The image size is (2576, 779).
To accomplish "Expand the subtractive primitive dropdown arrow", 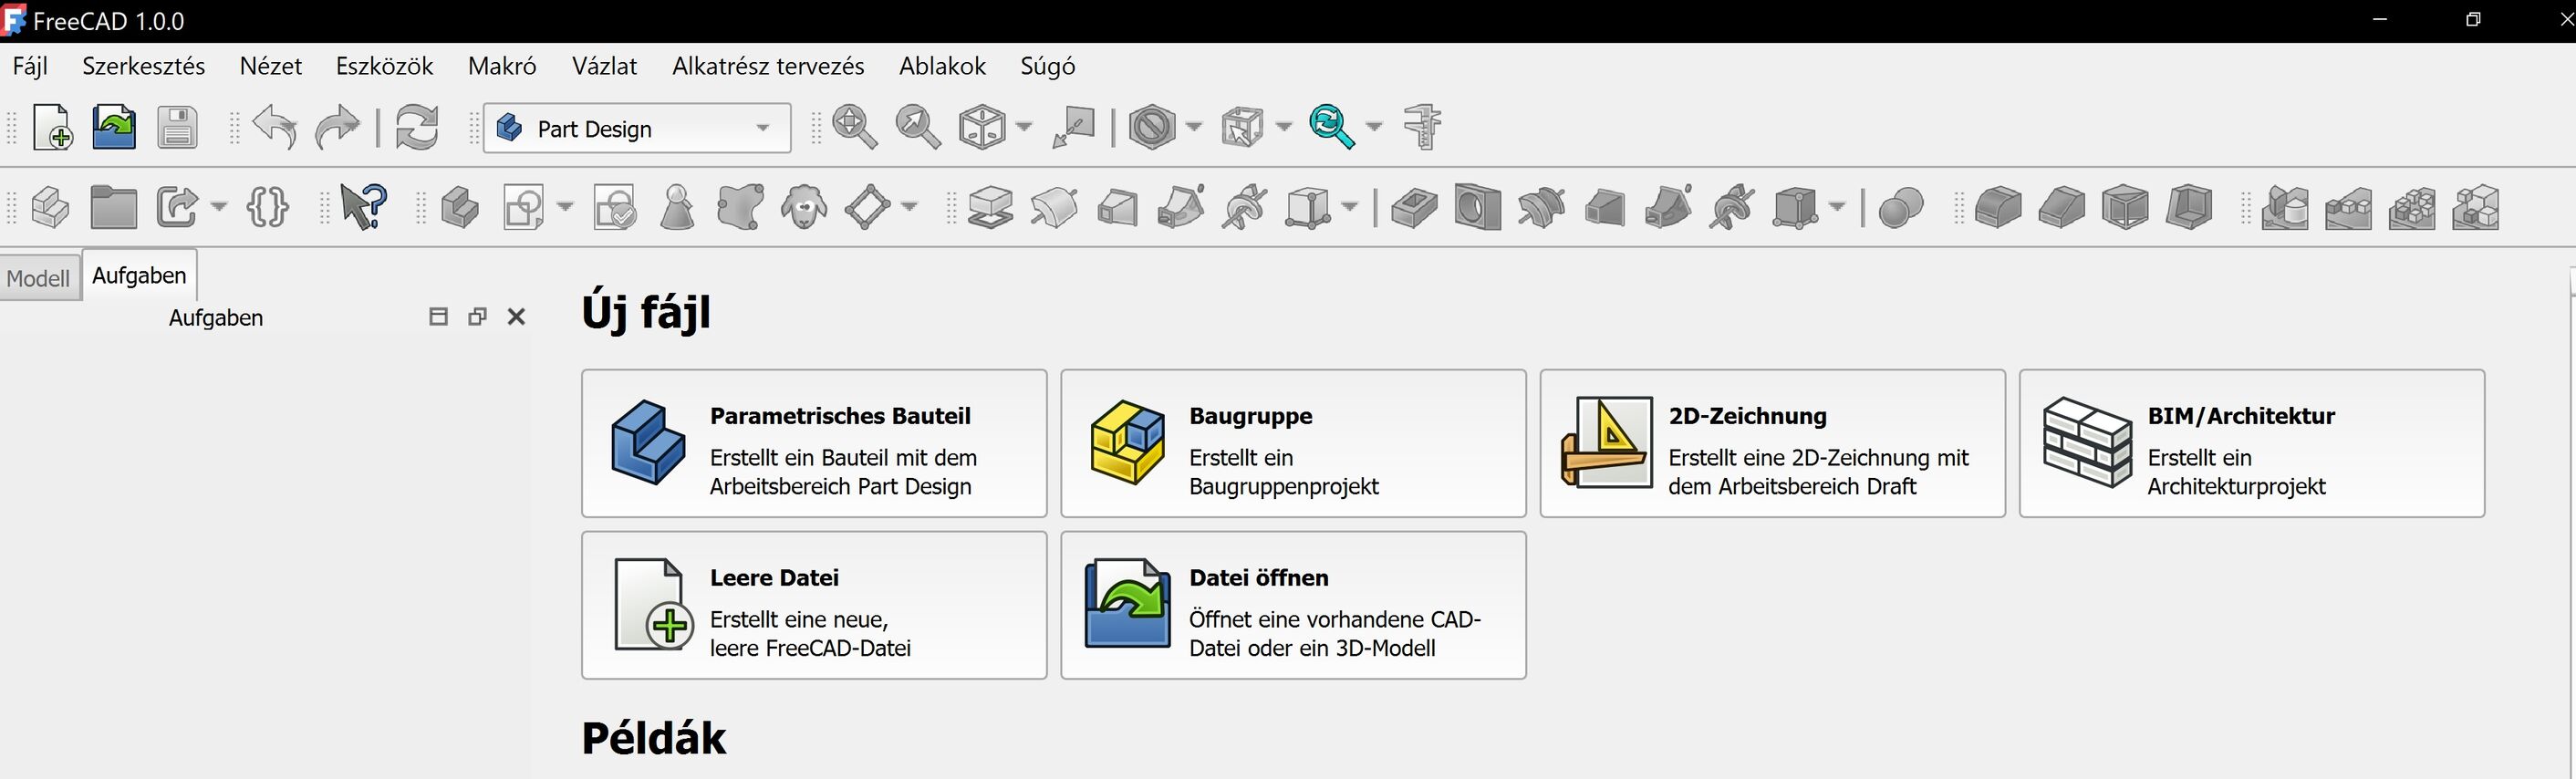I will click(1837, 207).
